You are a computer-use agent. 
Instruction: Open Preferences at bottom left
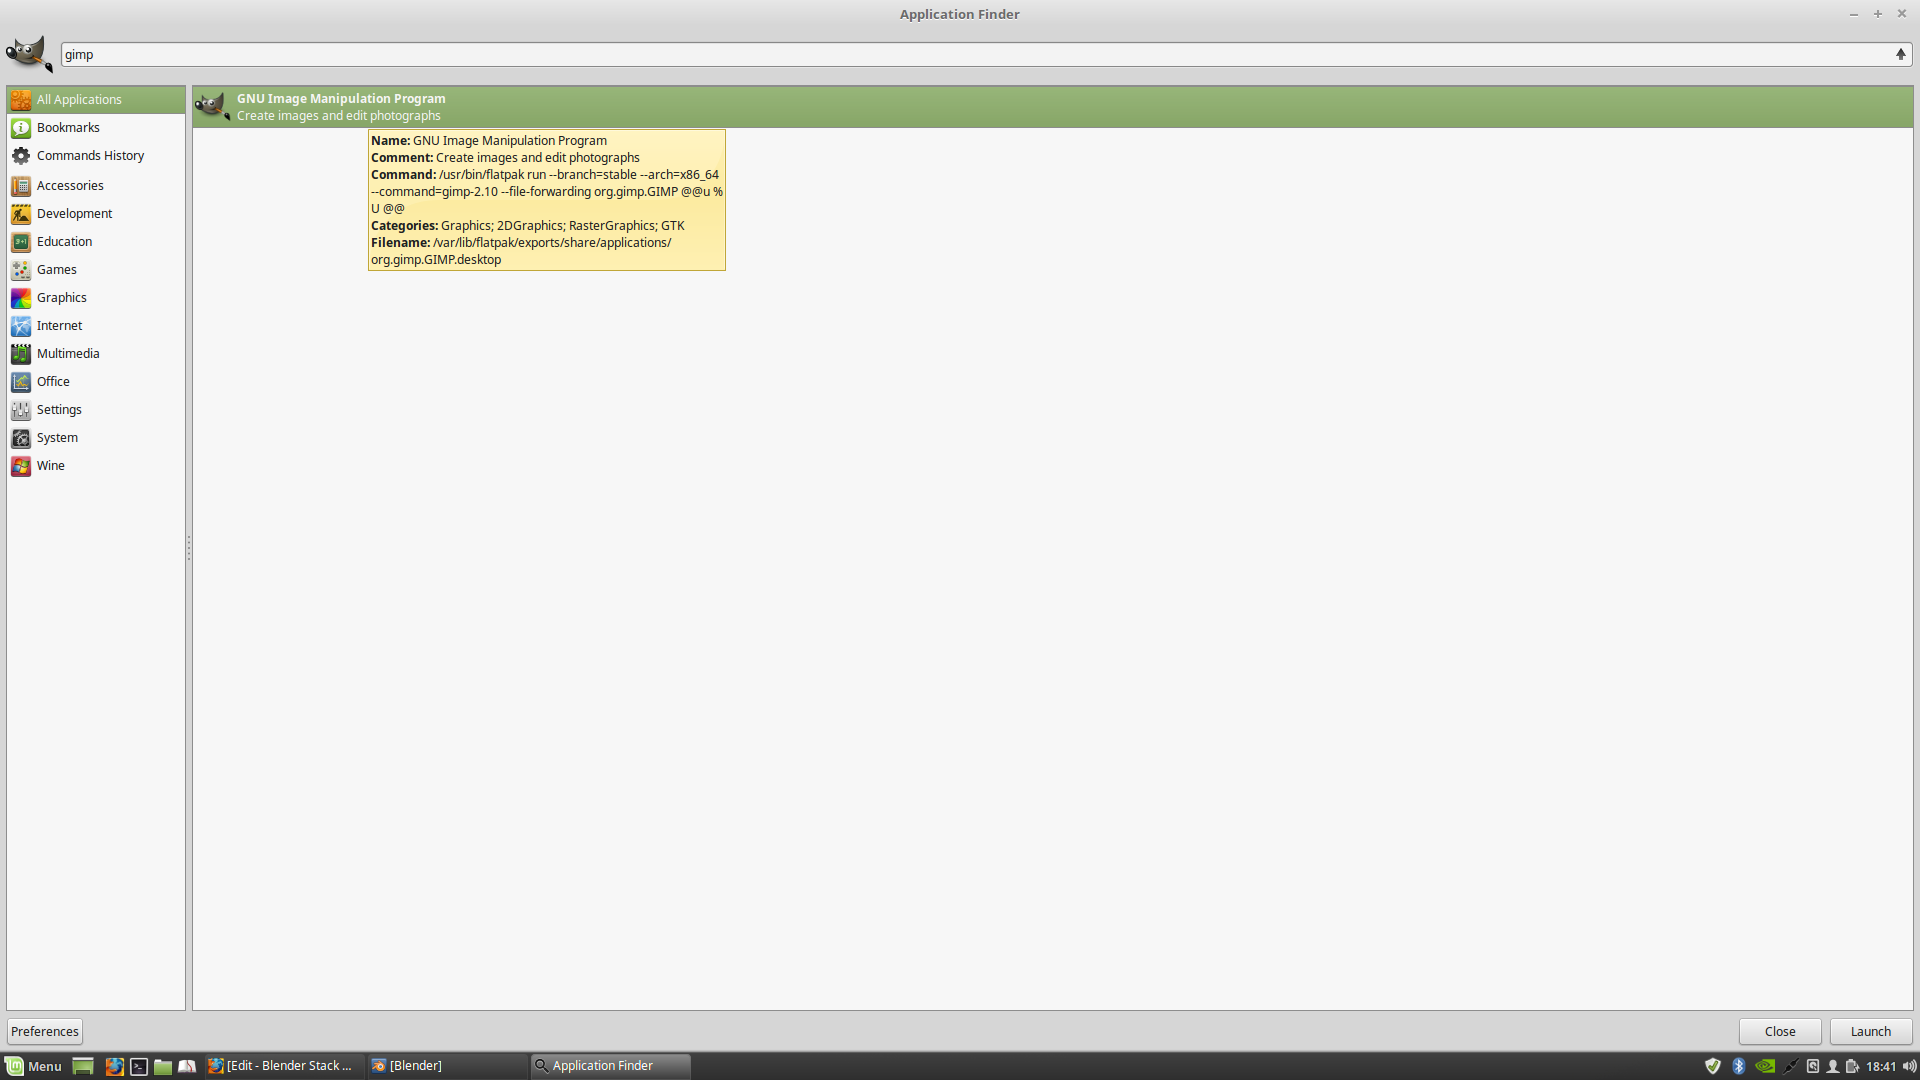click(x=44, y=1030)
